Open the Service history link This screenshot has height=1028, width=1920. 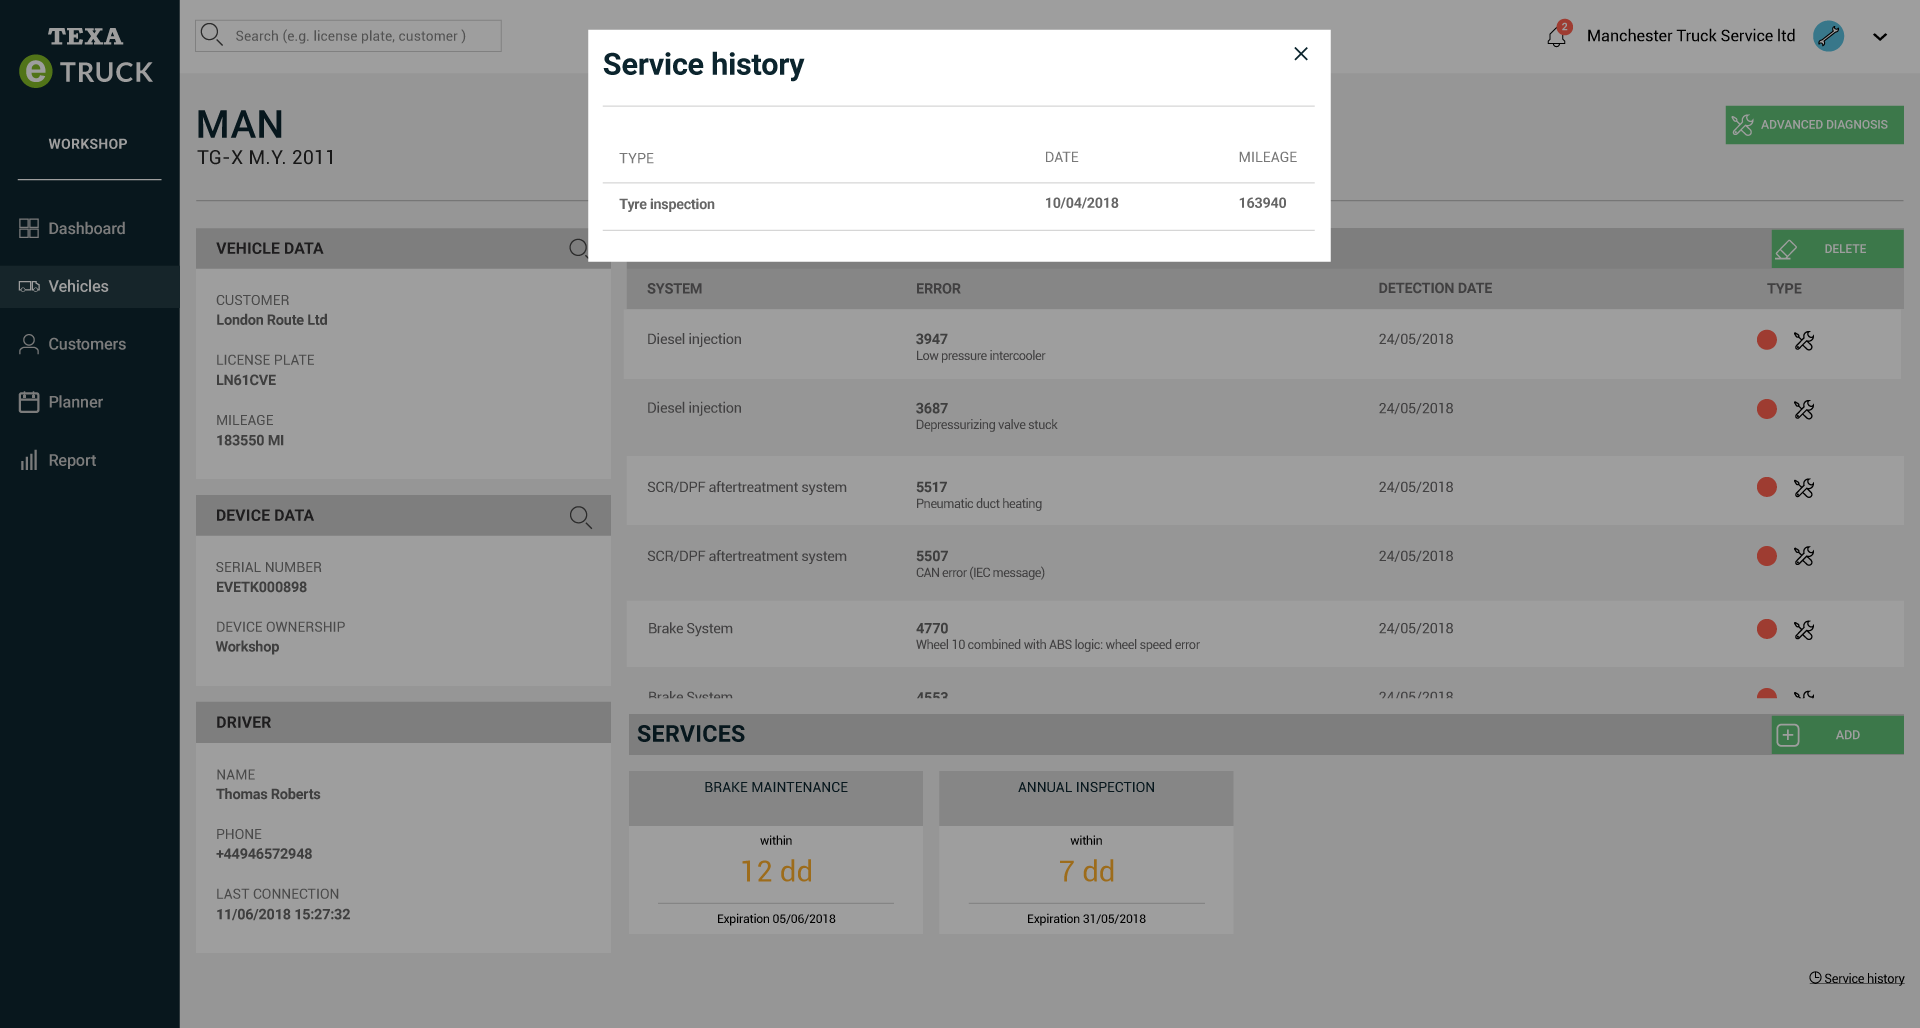click(x=1857, y=978)
